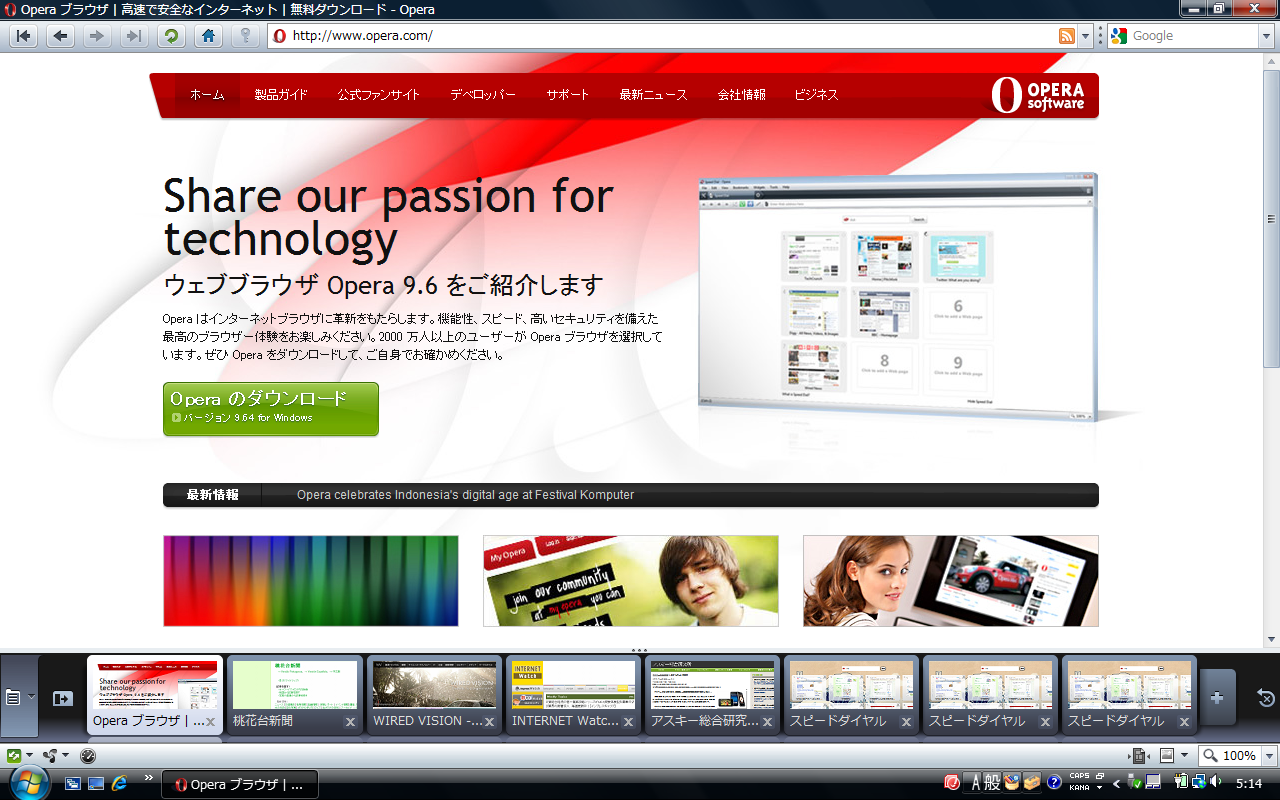Close the WIRED VISION tab

tap(489, 722)
